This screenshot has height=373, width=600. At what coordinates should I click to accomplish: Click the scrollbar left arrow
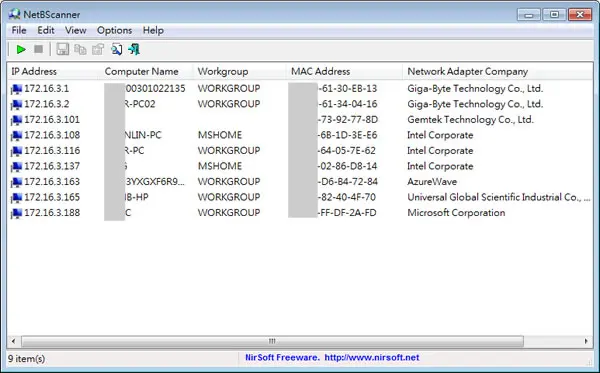pyautogui.click(x=13, y=341)
